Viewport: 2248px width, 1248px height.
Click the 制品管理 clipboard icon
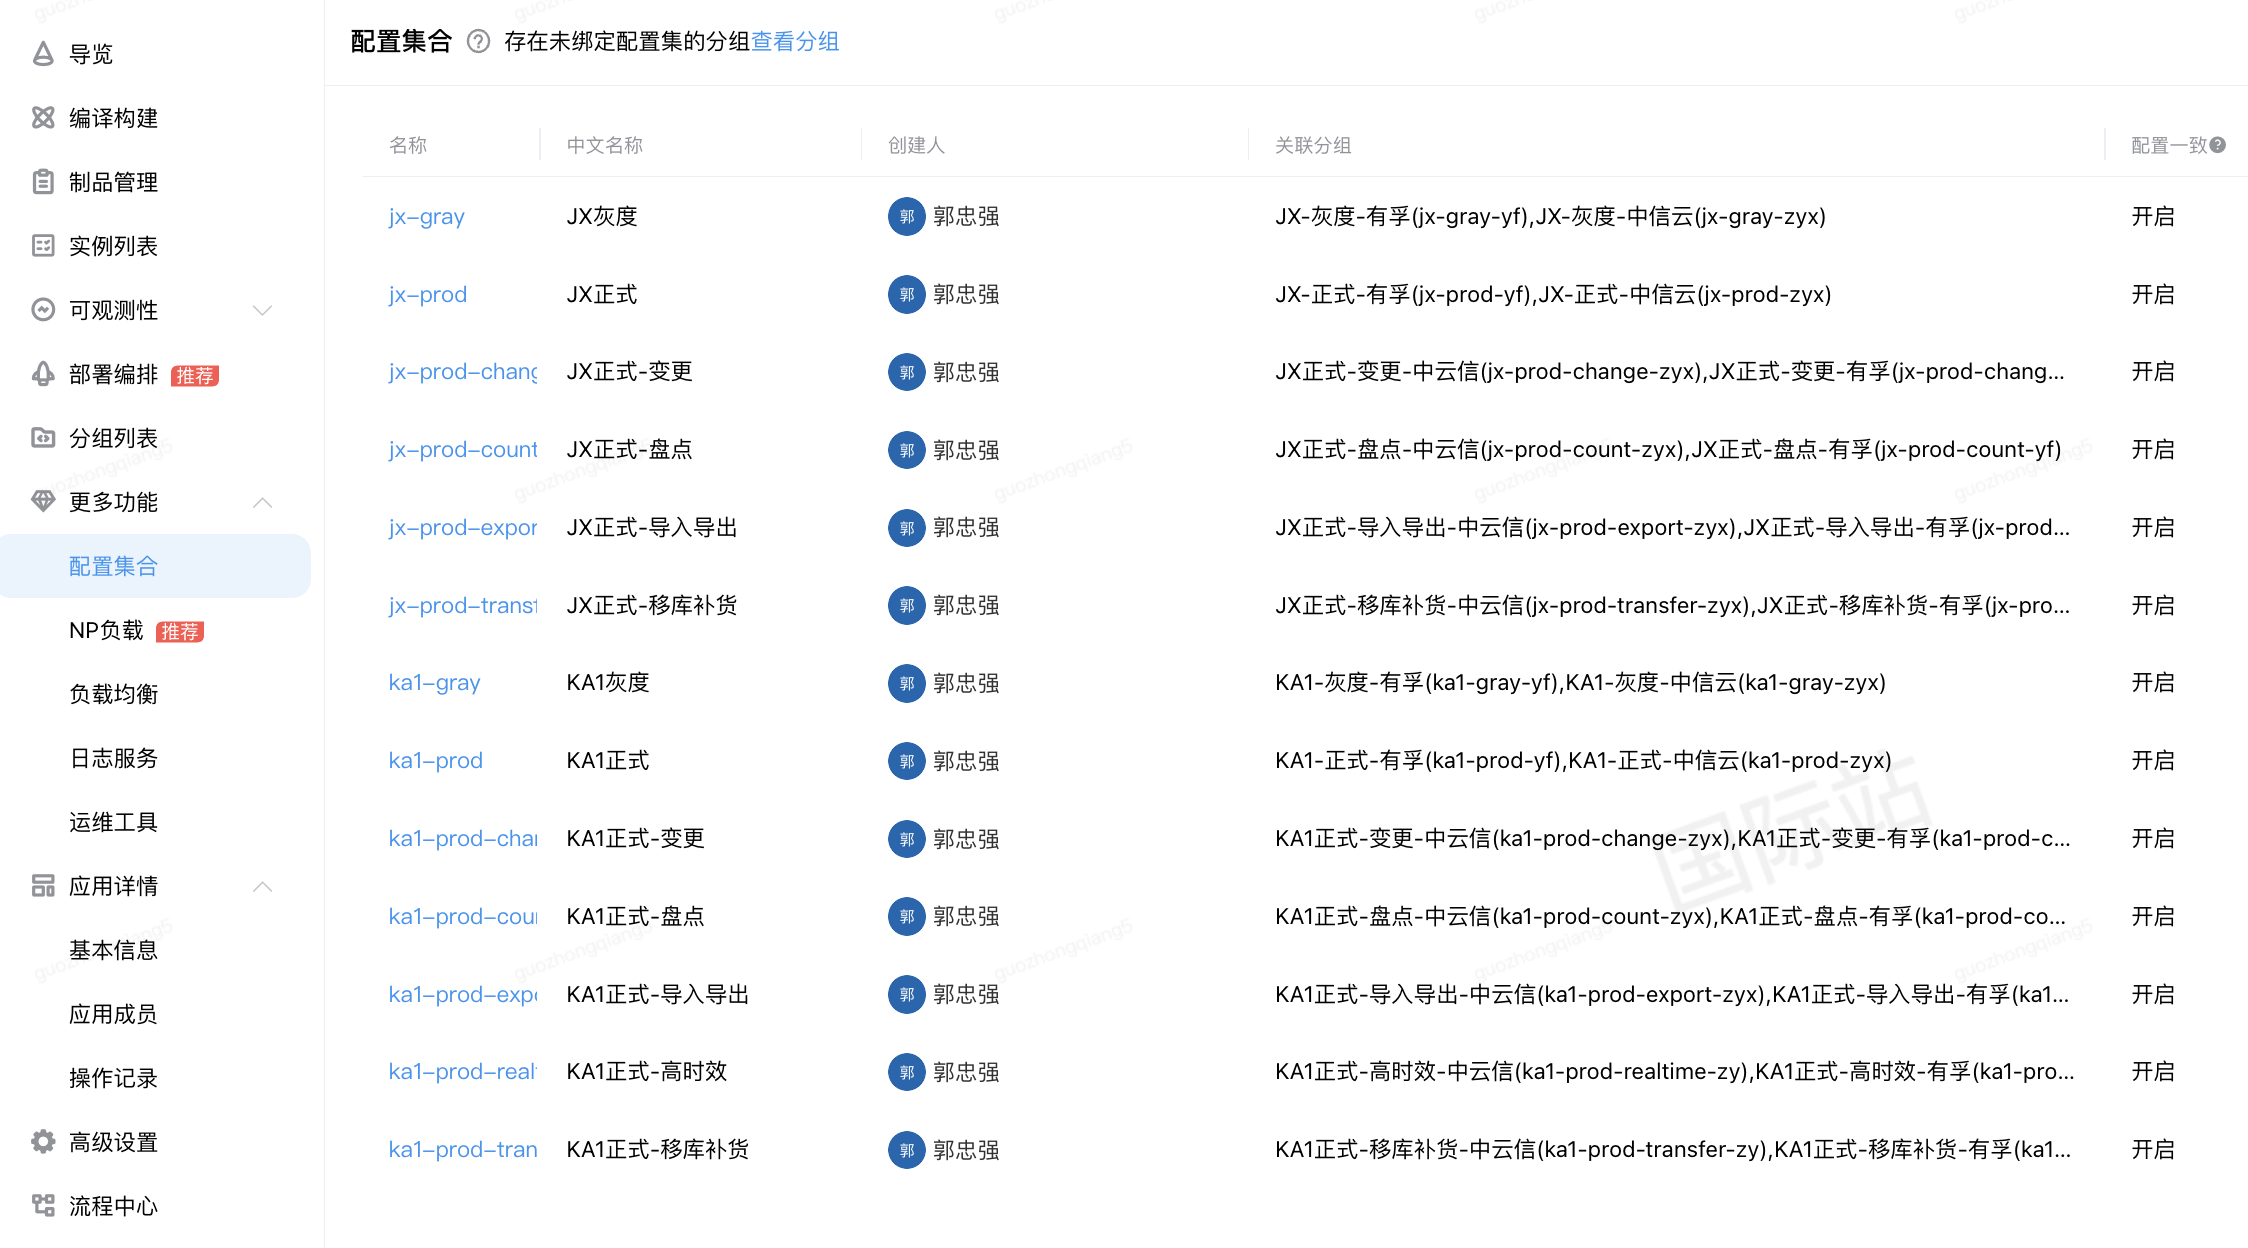click(42, 182)
